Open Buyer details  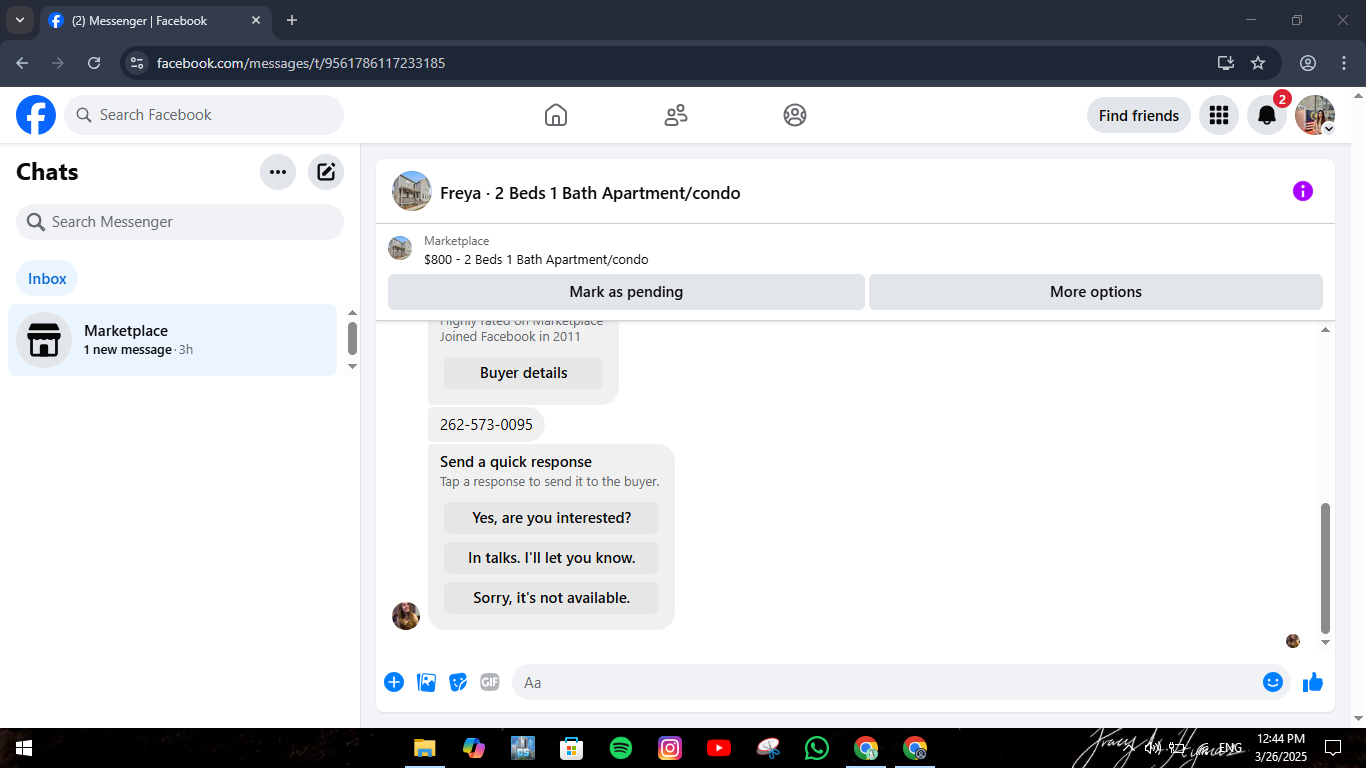[x=524, y=373]
